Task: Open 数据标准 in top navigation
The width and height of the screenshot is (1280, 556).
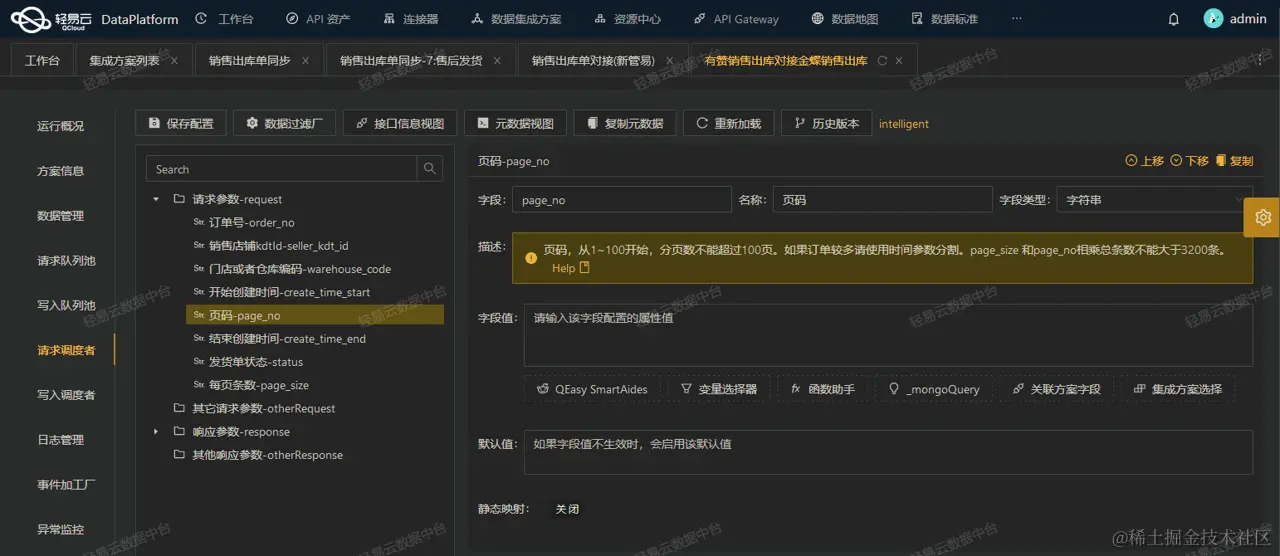Action: pyautogui.click(x=945, y=19)
